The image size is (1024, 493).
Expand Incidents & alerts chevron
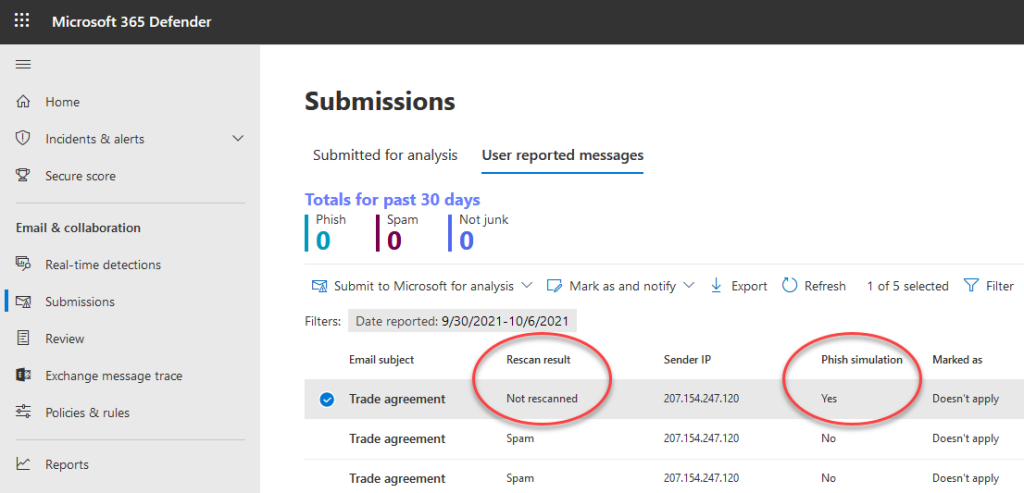pyautogui.click(x=237, y=139)
